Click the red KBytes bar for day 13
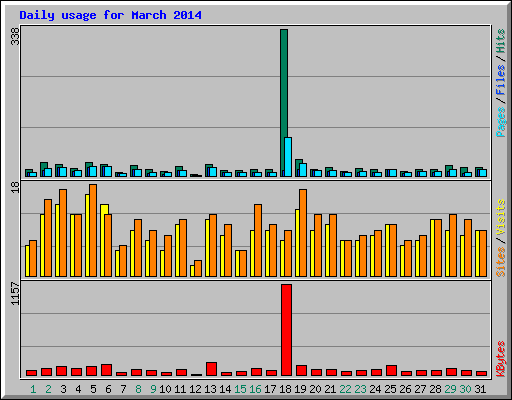512x400 pixels. pos(211,369)
